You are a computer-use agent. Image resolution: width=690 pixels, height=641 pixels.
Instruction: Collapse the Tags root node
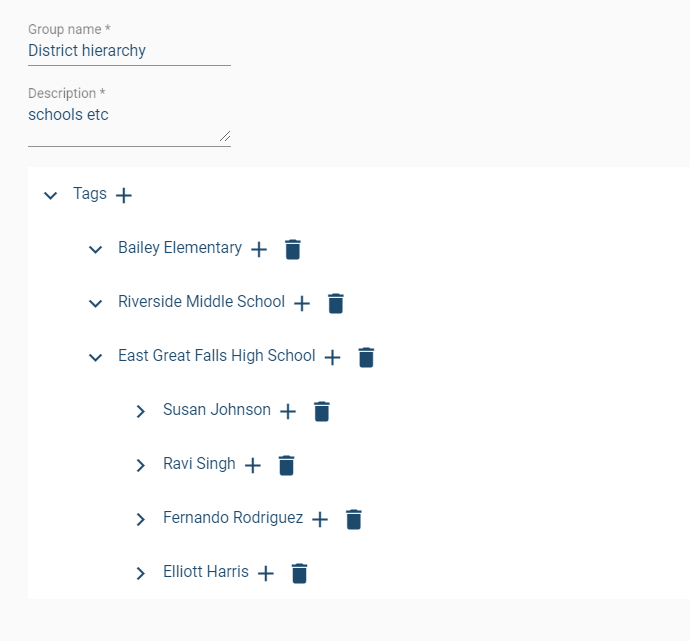tap(51, 195)
